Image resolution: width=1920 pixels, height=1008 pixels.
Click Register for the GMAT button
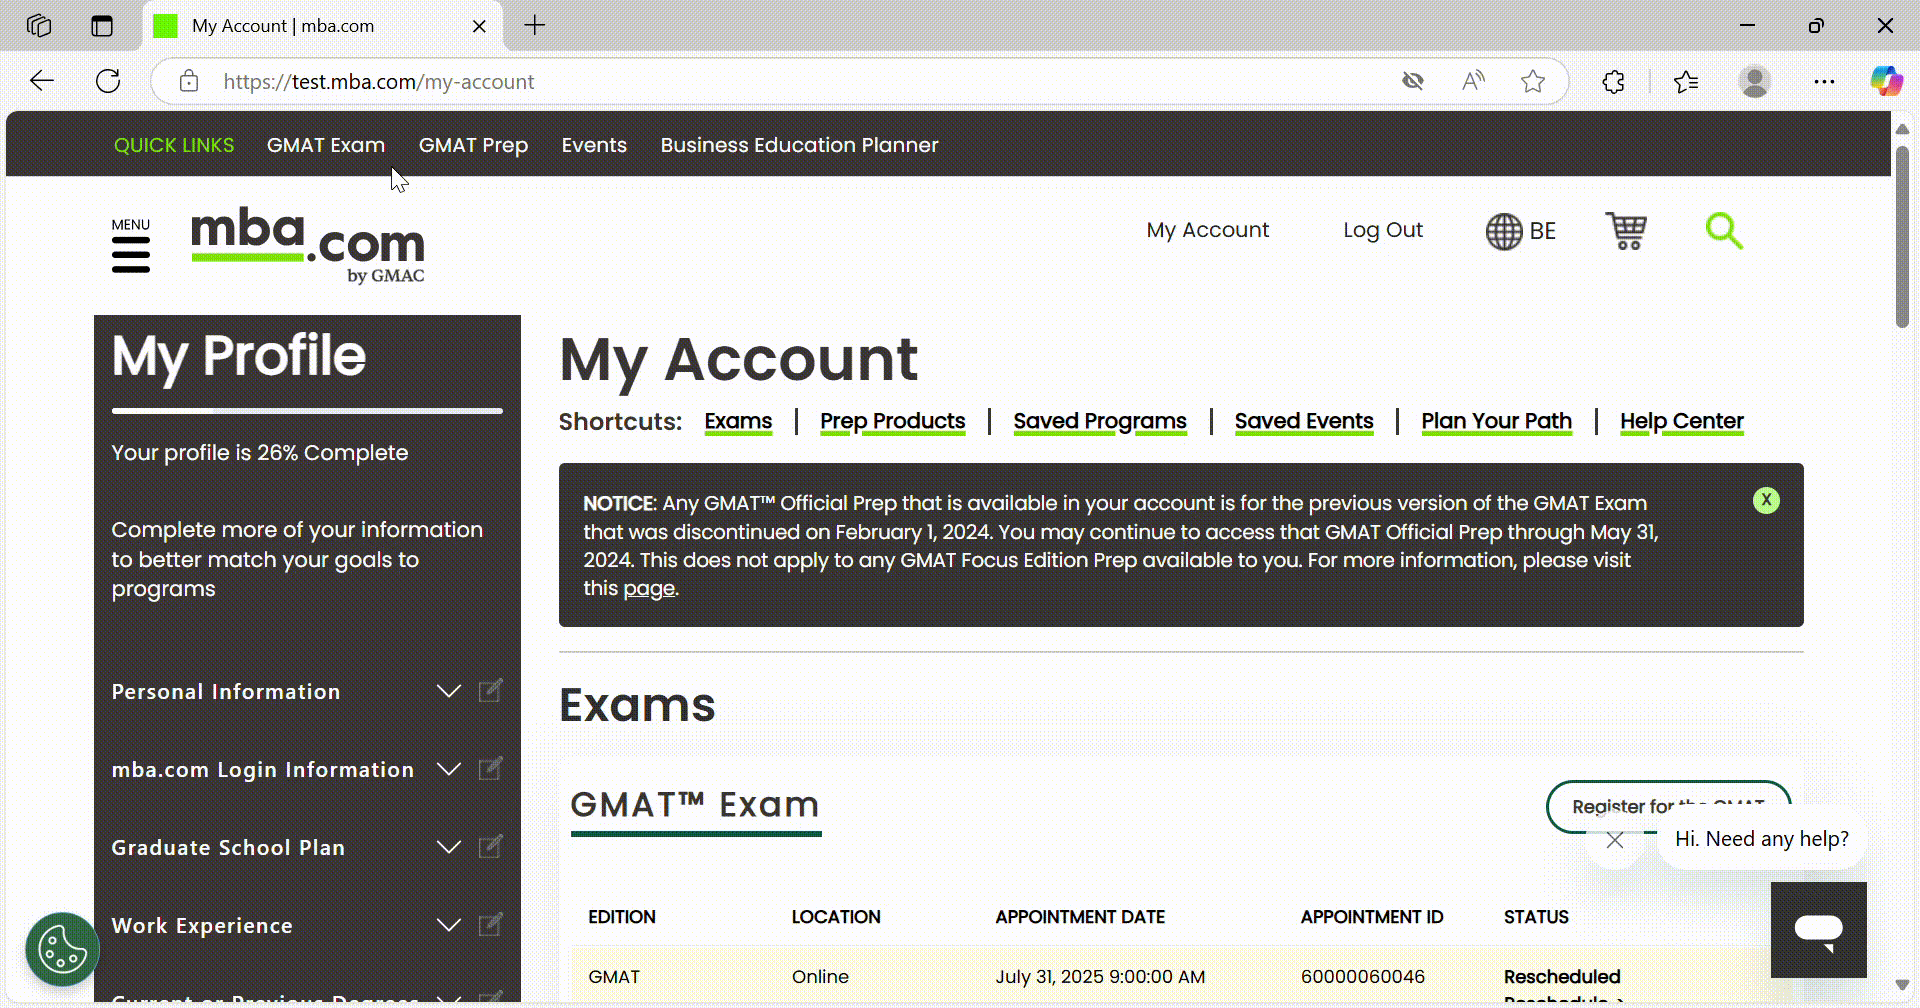[1668, 806]
